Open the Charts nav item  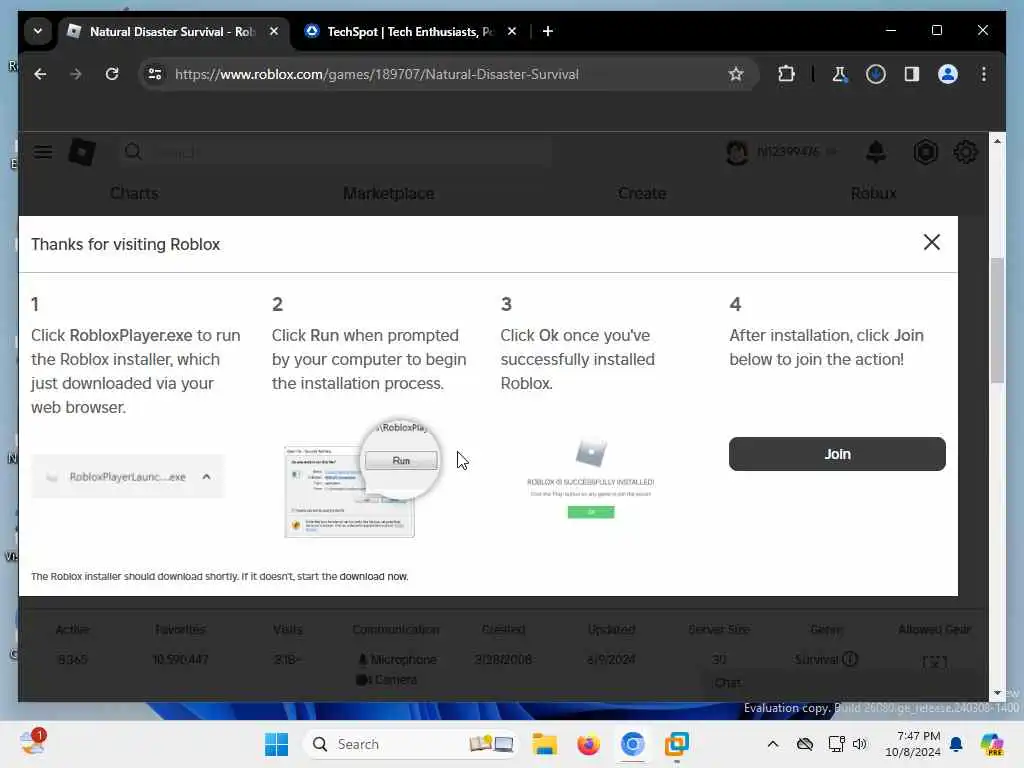coord(134,193)
